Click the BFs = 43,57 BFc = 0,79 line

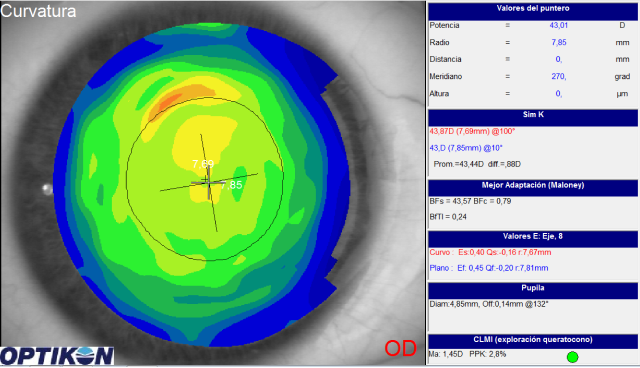click(x=470, y=201)
